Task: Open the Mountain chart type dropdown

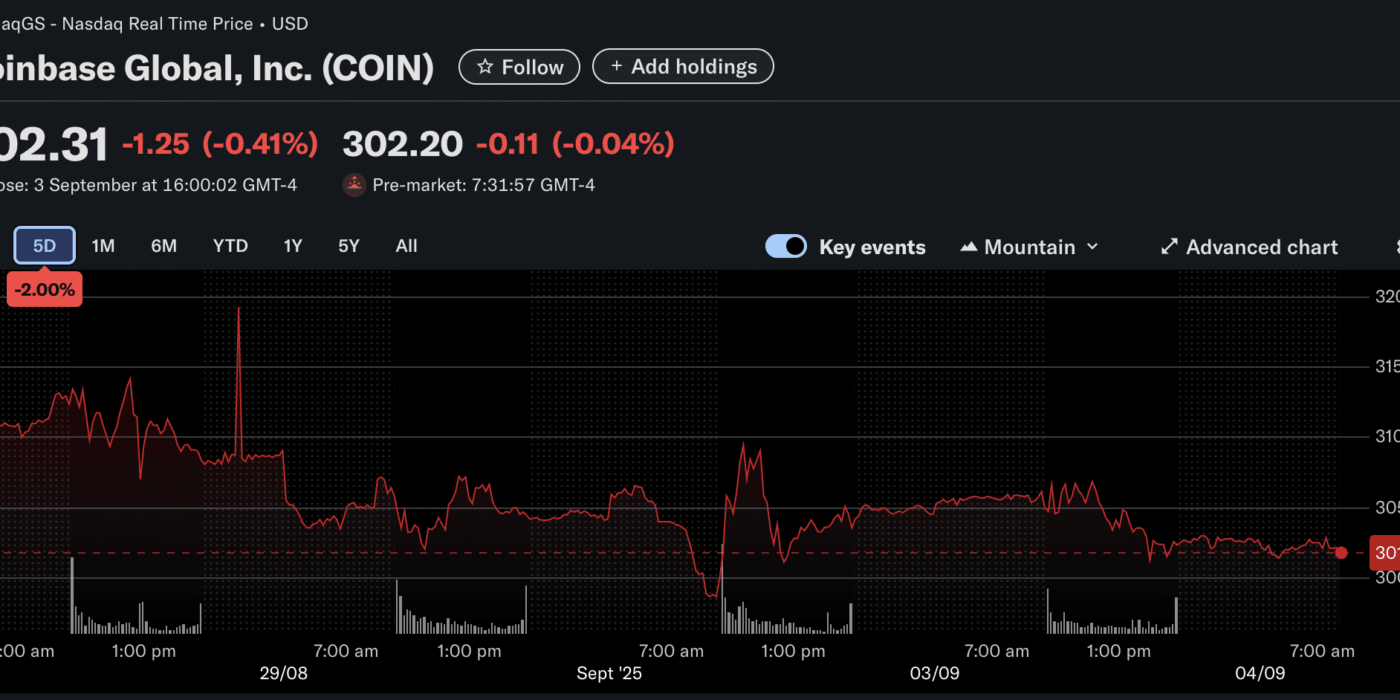Action: coord(1029,247)
